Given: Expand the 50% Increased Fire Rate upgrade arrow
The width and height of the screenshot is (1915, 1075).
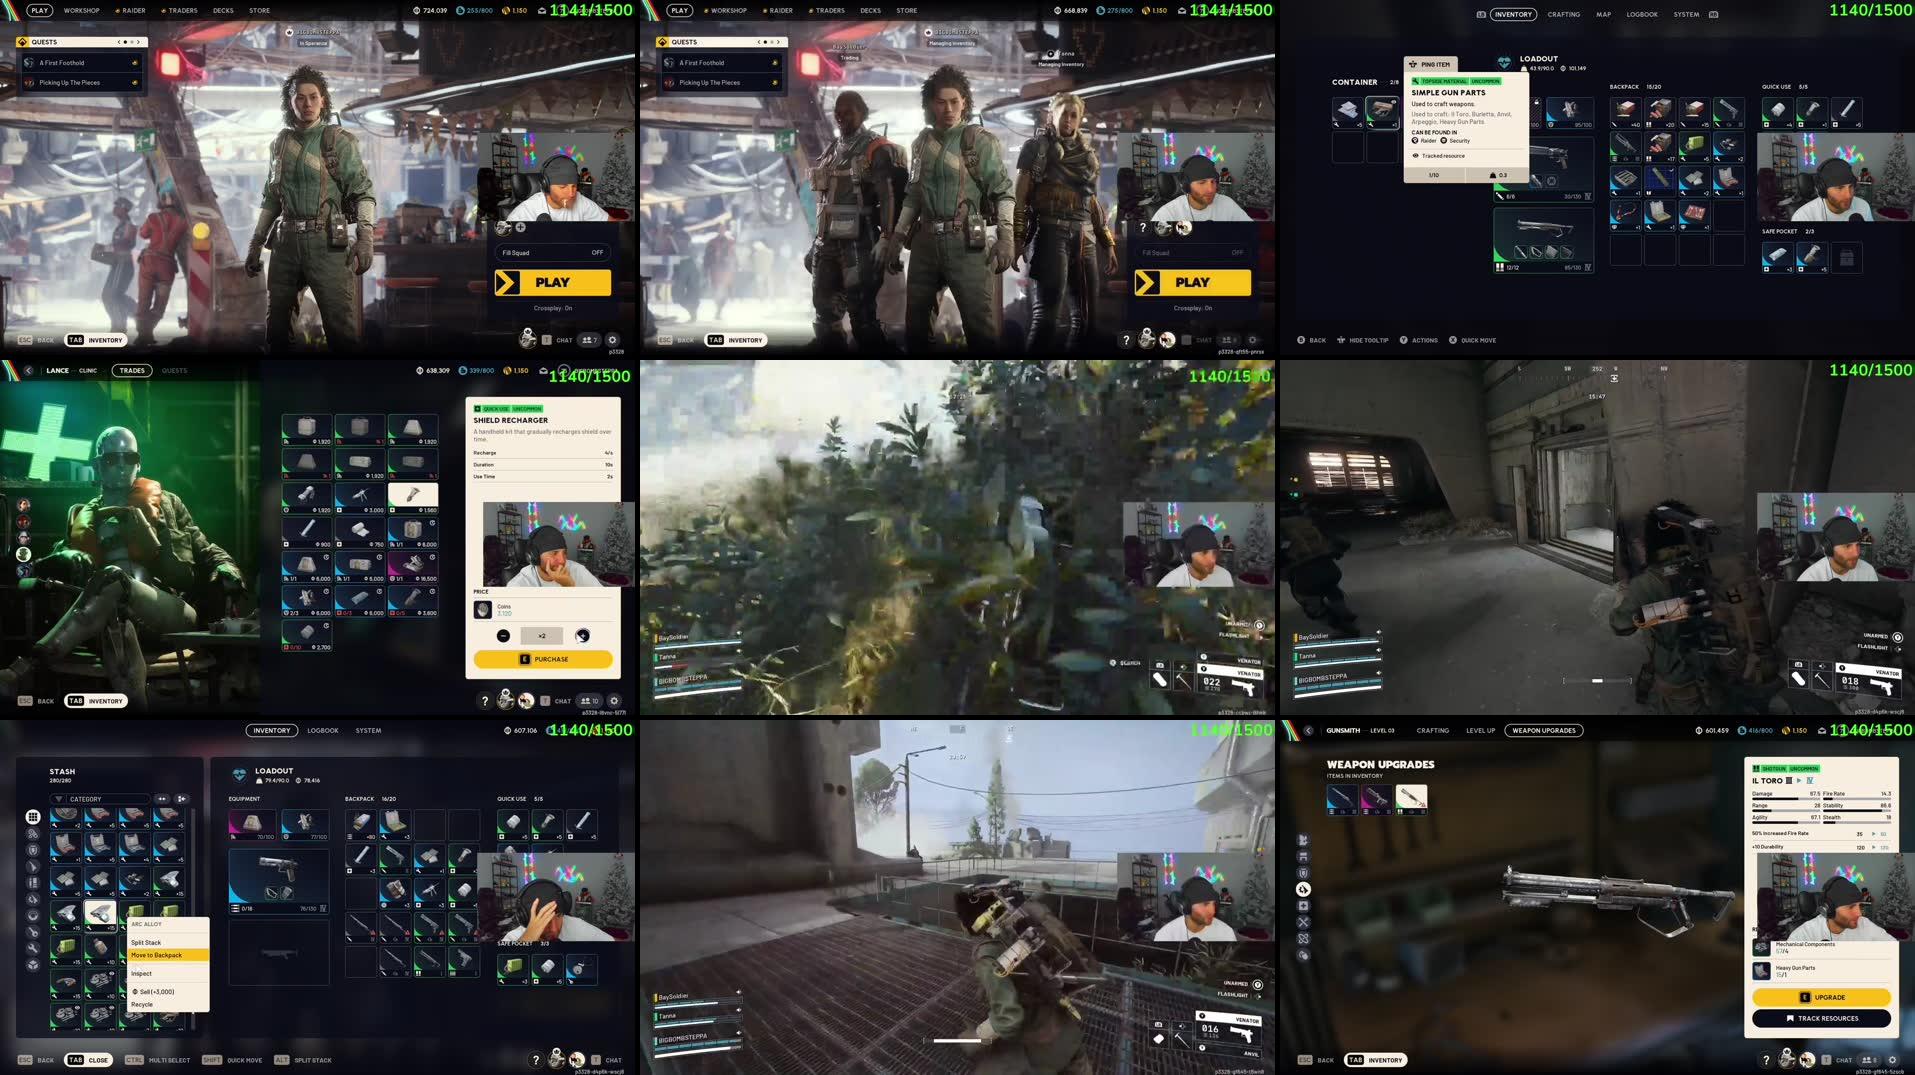Looking at the screenshot, I should 1873,834.
